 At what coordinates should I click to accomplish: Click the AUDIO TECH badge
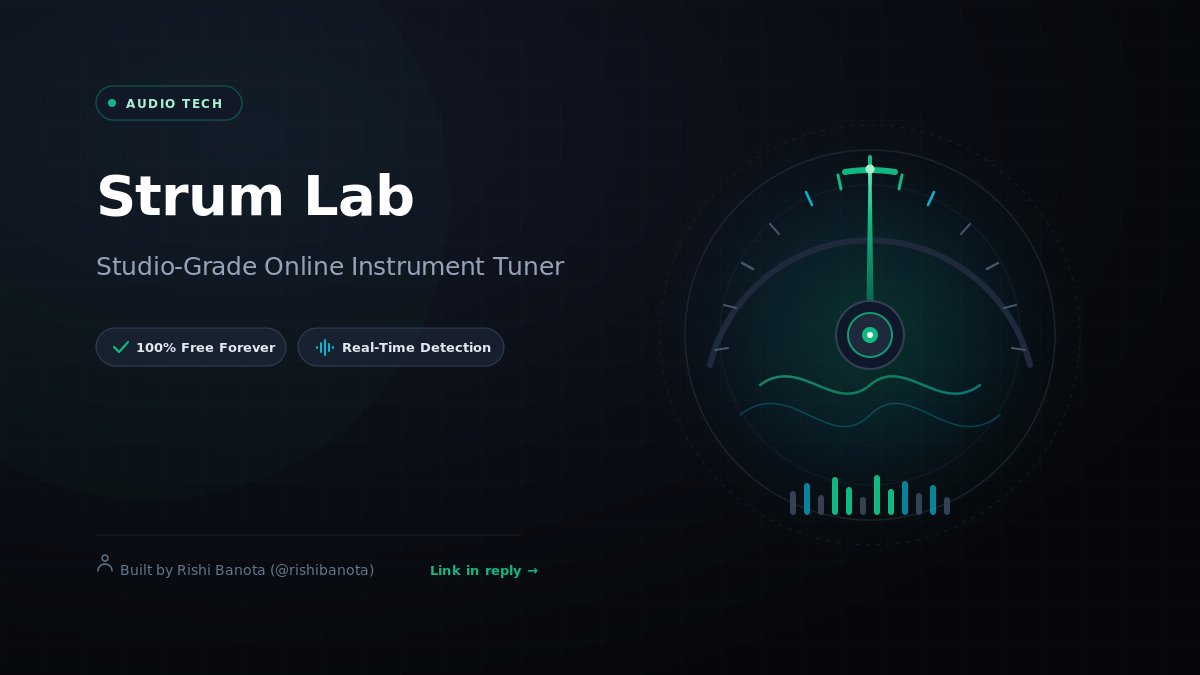[169, 103]
